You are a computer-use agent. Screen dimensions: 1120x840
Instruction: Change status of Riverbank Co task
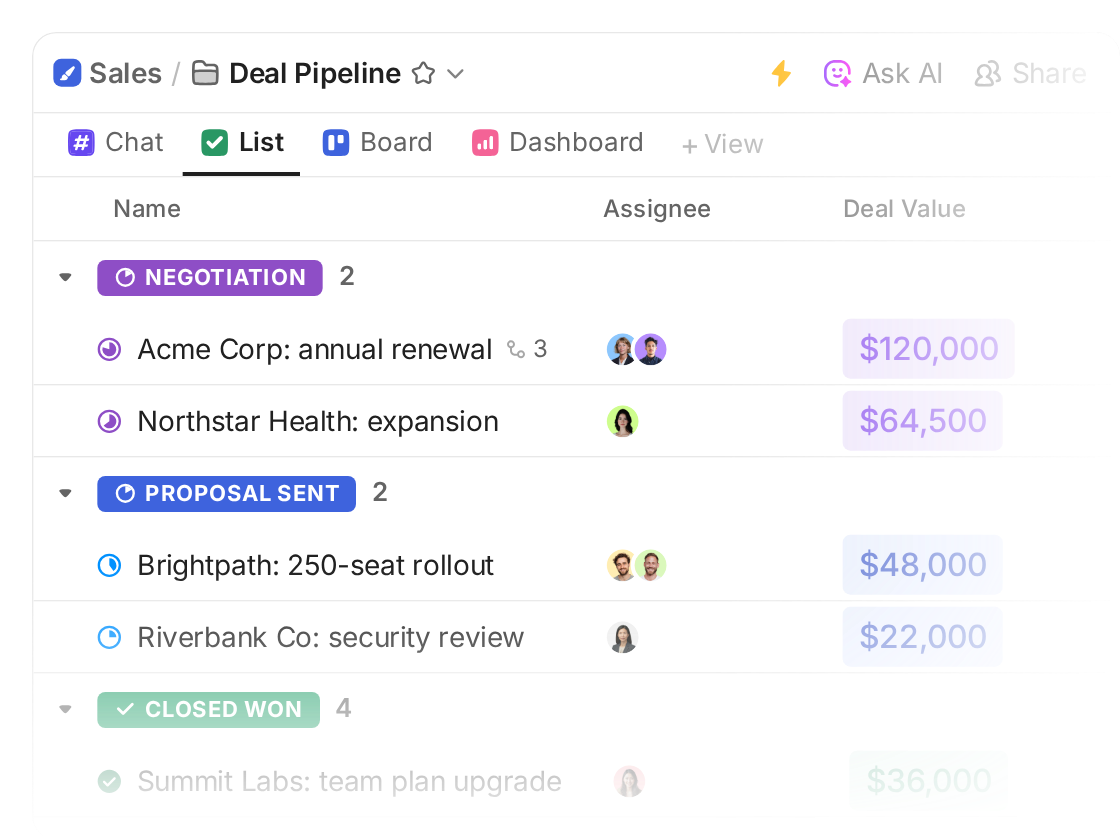point(109,637)
